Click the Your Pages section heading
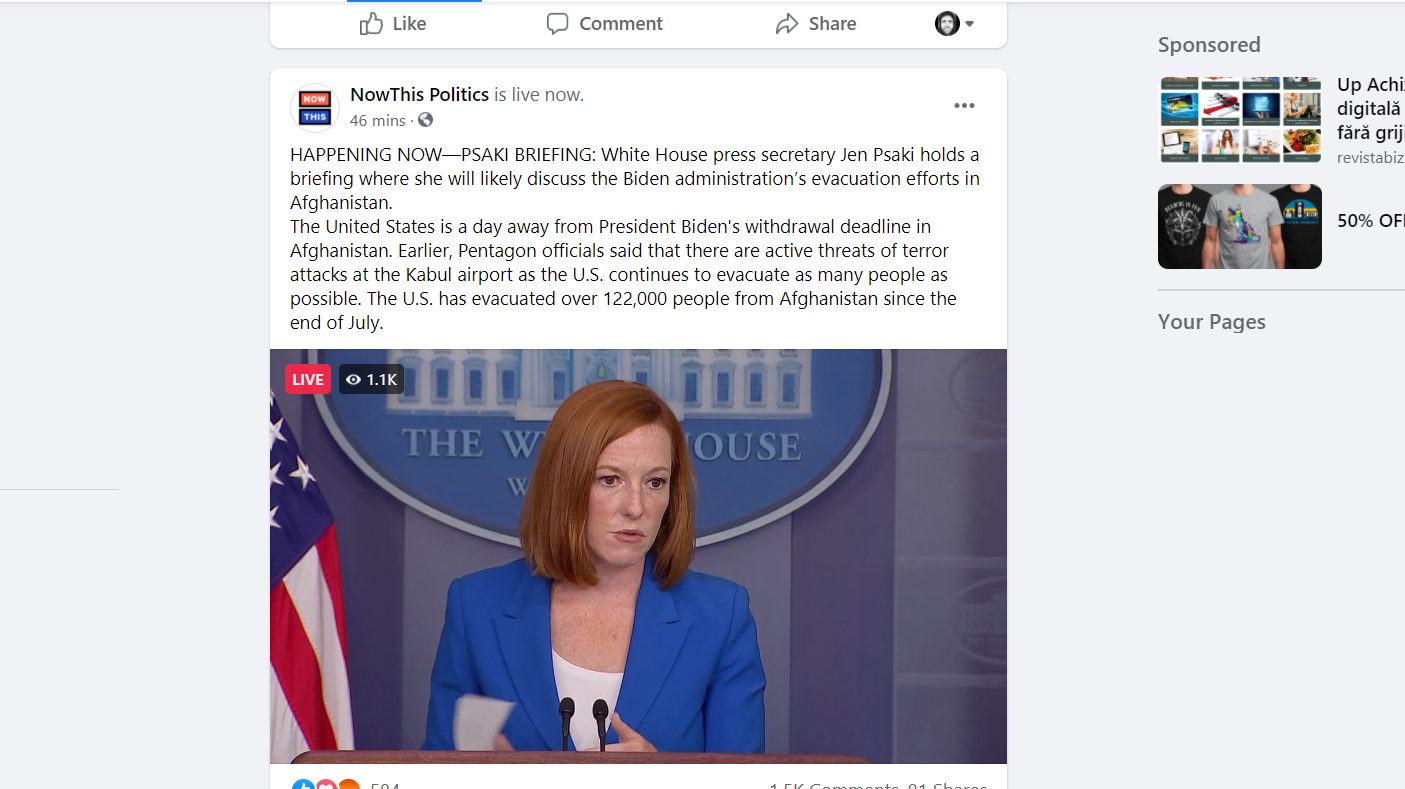1405x789 pixels. [1212, 322]
